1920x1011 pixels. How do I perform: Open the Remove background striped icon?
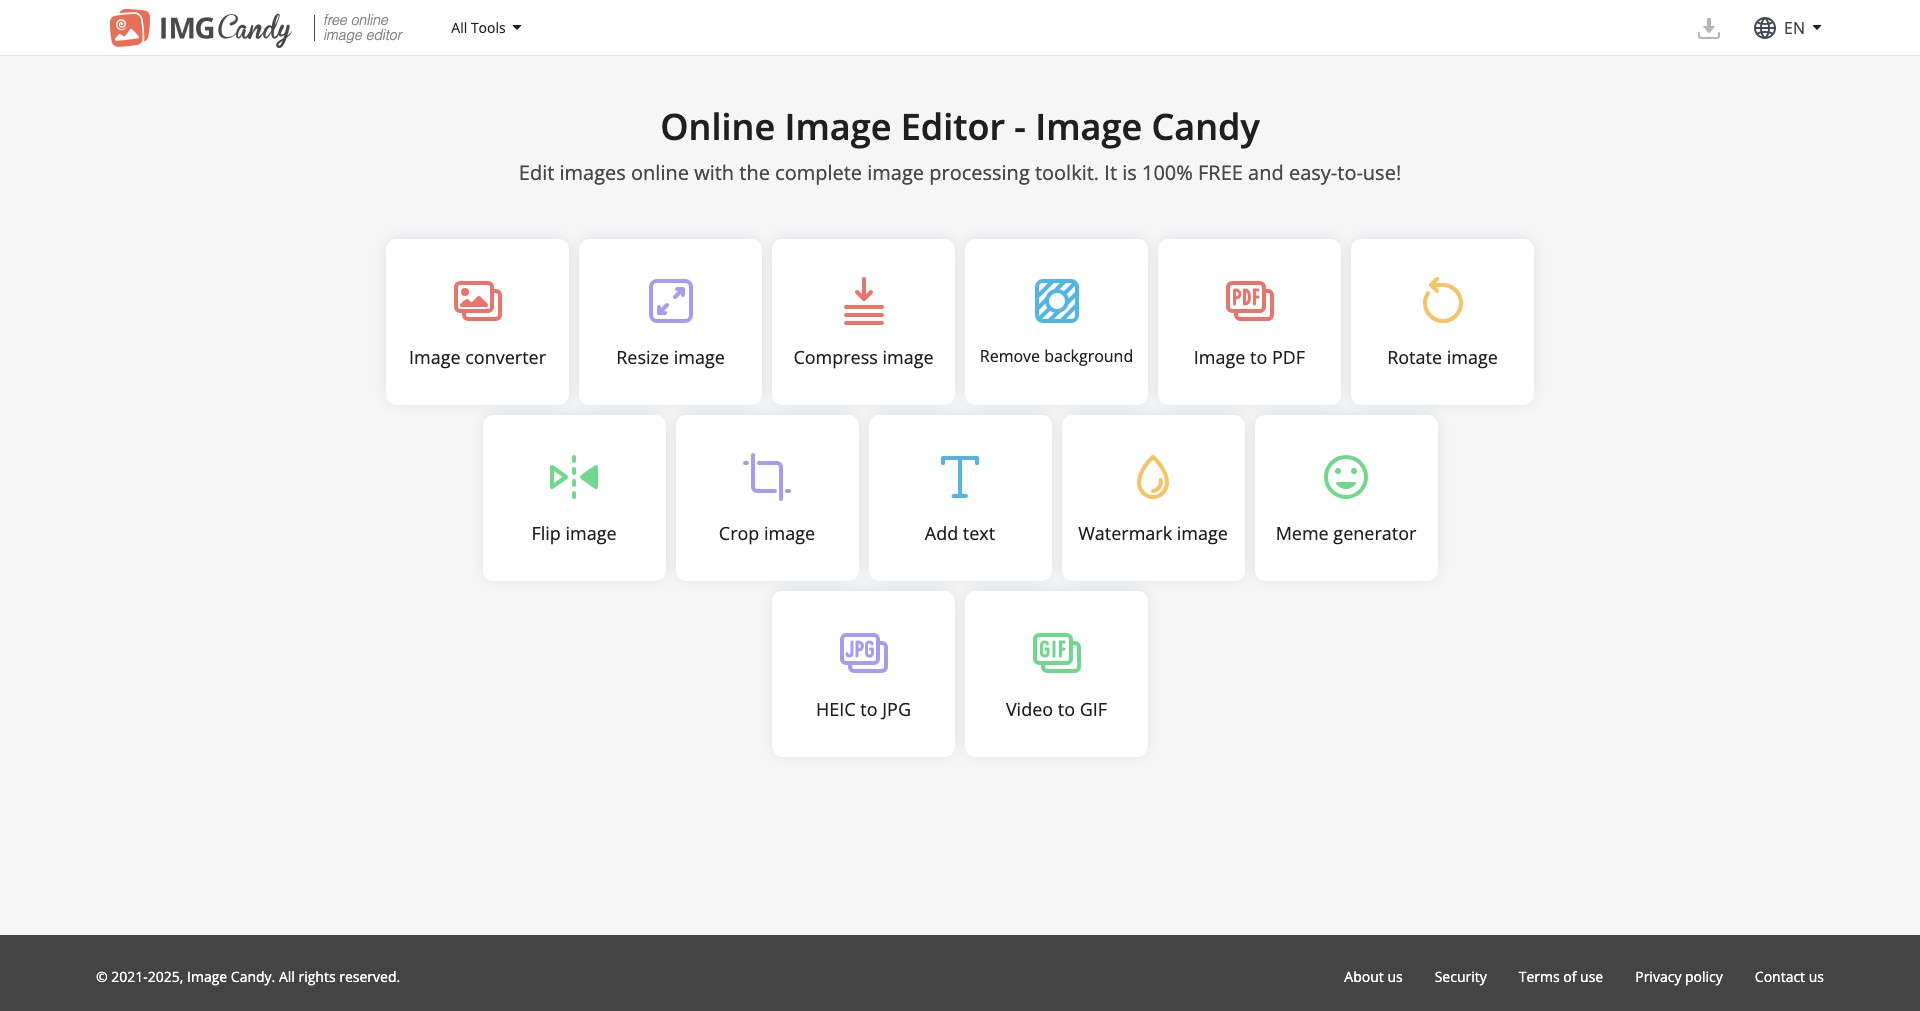[1056, 301]
